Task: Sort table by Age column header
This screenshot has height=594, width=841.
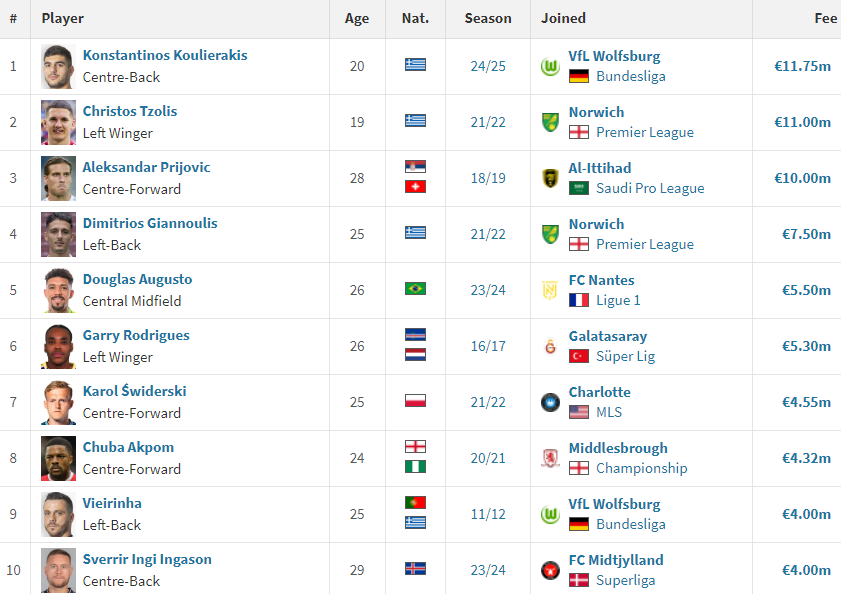Action: pyautogui.click(x=357, y=18)
